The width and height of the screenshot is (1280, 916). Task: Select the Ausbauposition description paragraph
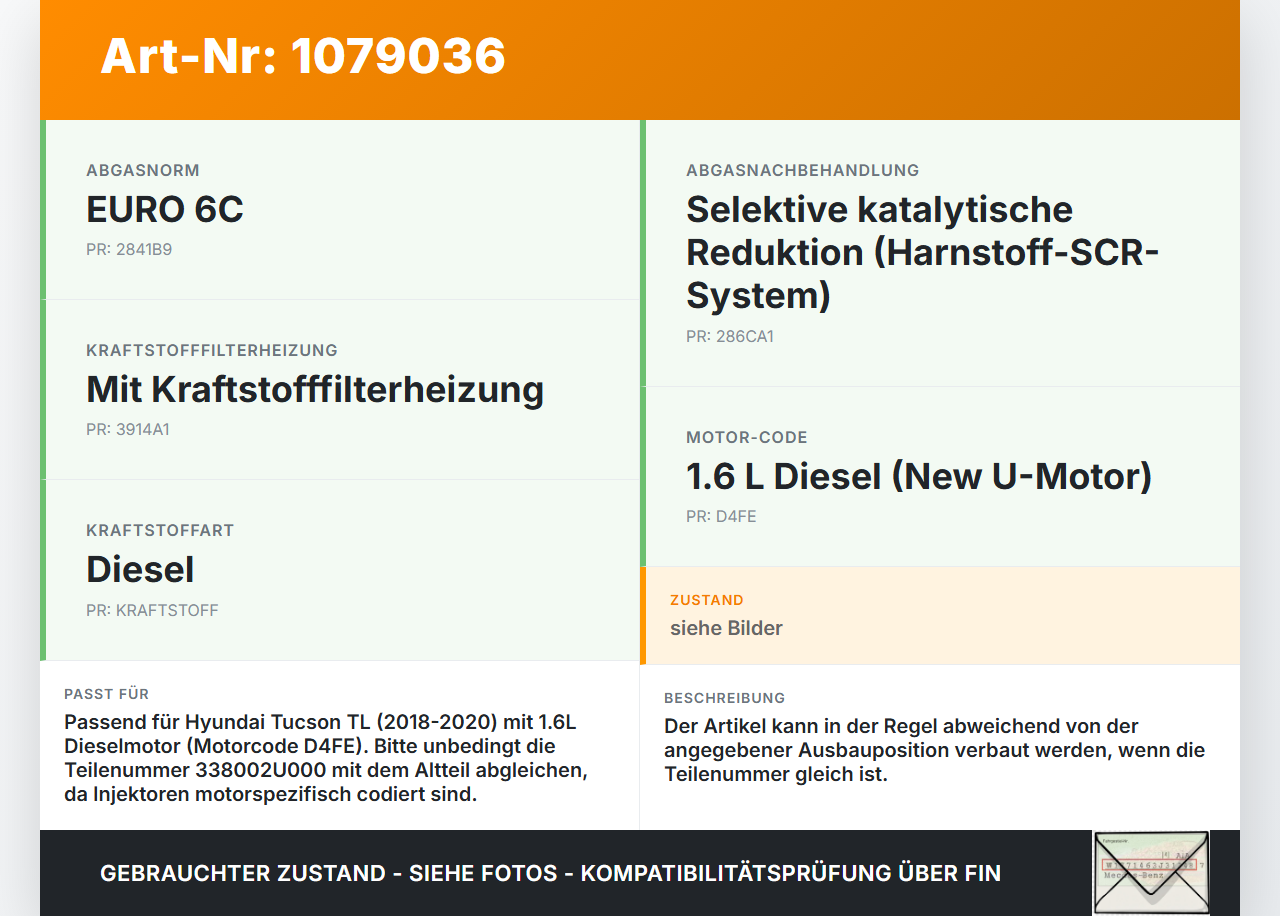click(x=934, y=750)
